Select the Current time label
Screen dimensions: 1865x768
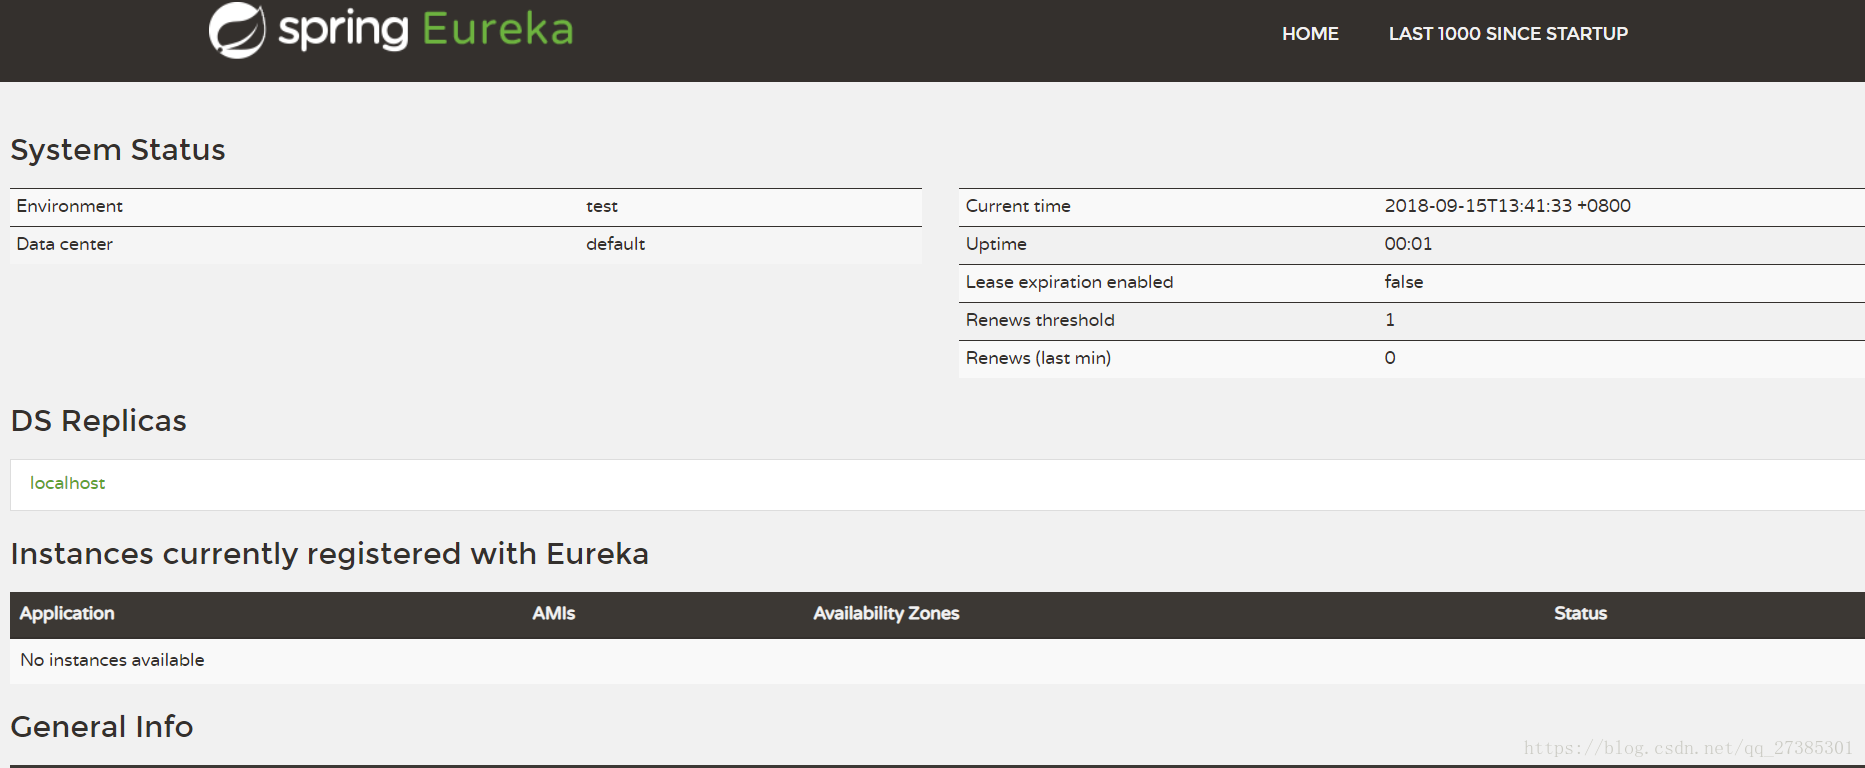click(1018, 206)
